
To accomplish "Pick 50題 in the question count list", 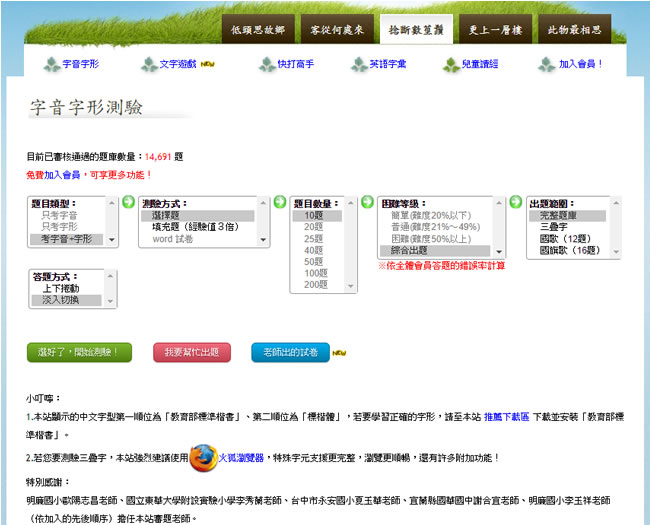I will pos(314,261).
